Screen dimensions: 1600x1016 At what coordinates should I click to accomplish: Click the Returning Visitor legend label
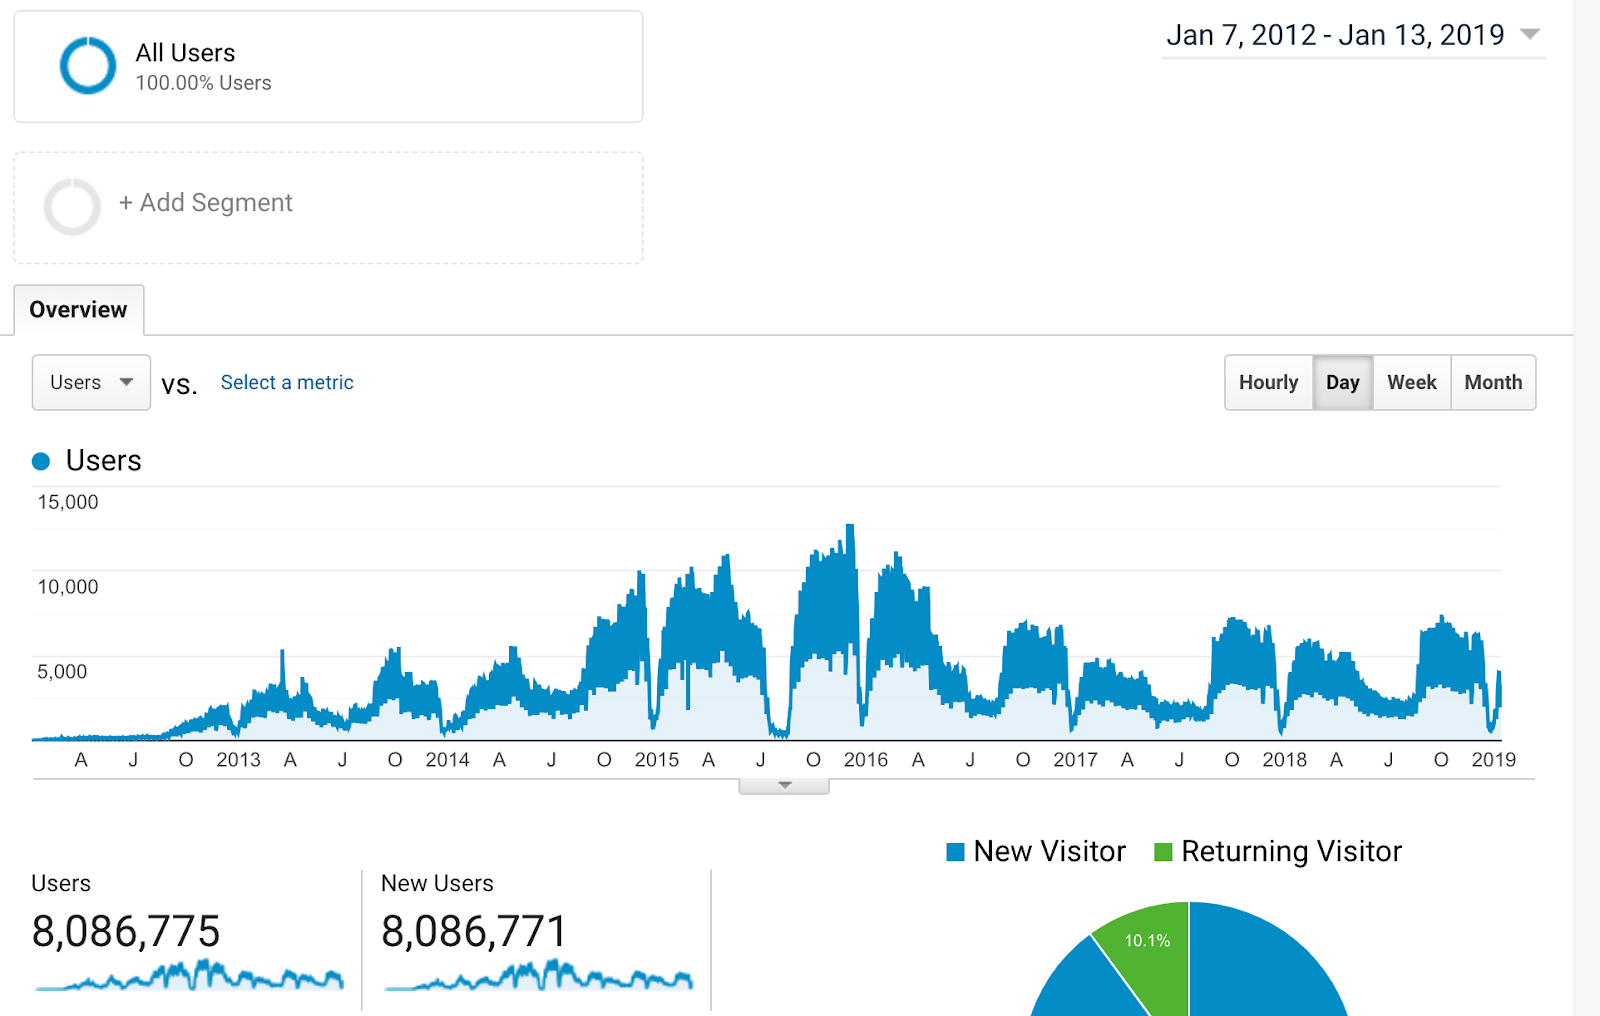1291,852
